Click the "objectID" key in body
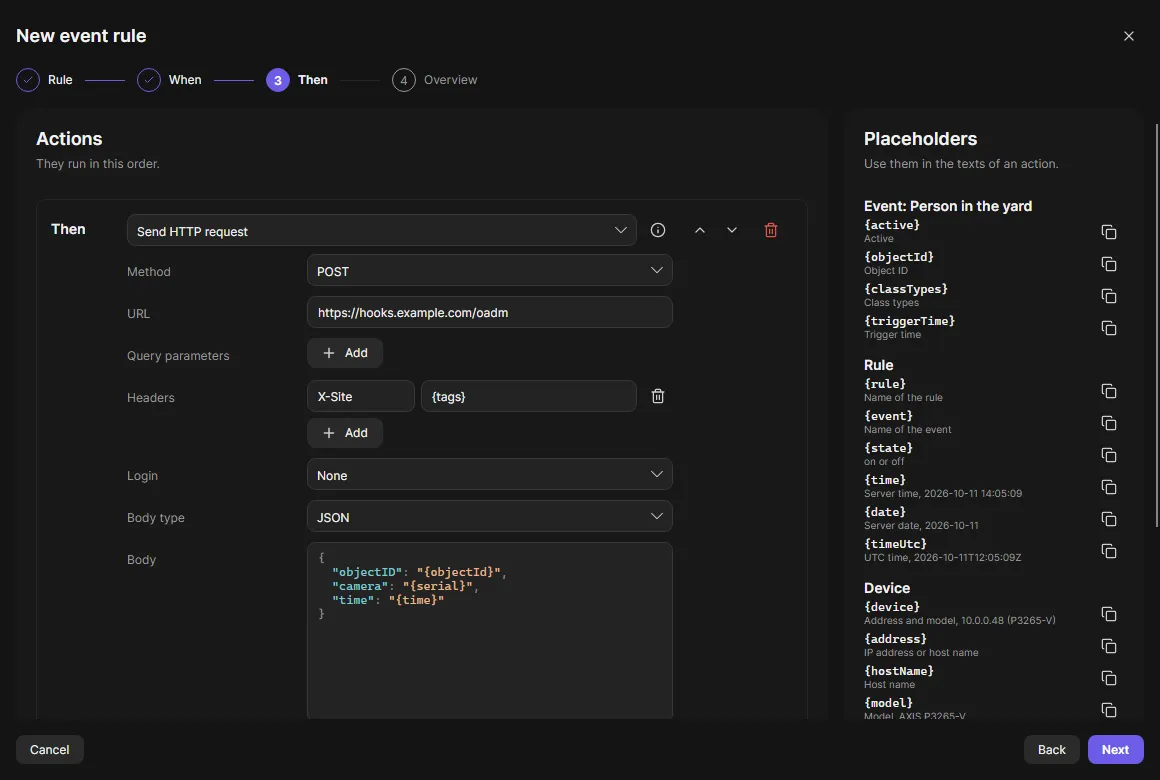The height and width of the screenshot is (780, 1160). pos(368,572)
